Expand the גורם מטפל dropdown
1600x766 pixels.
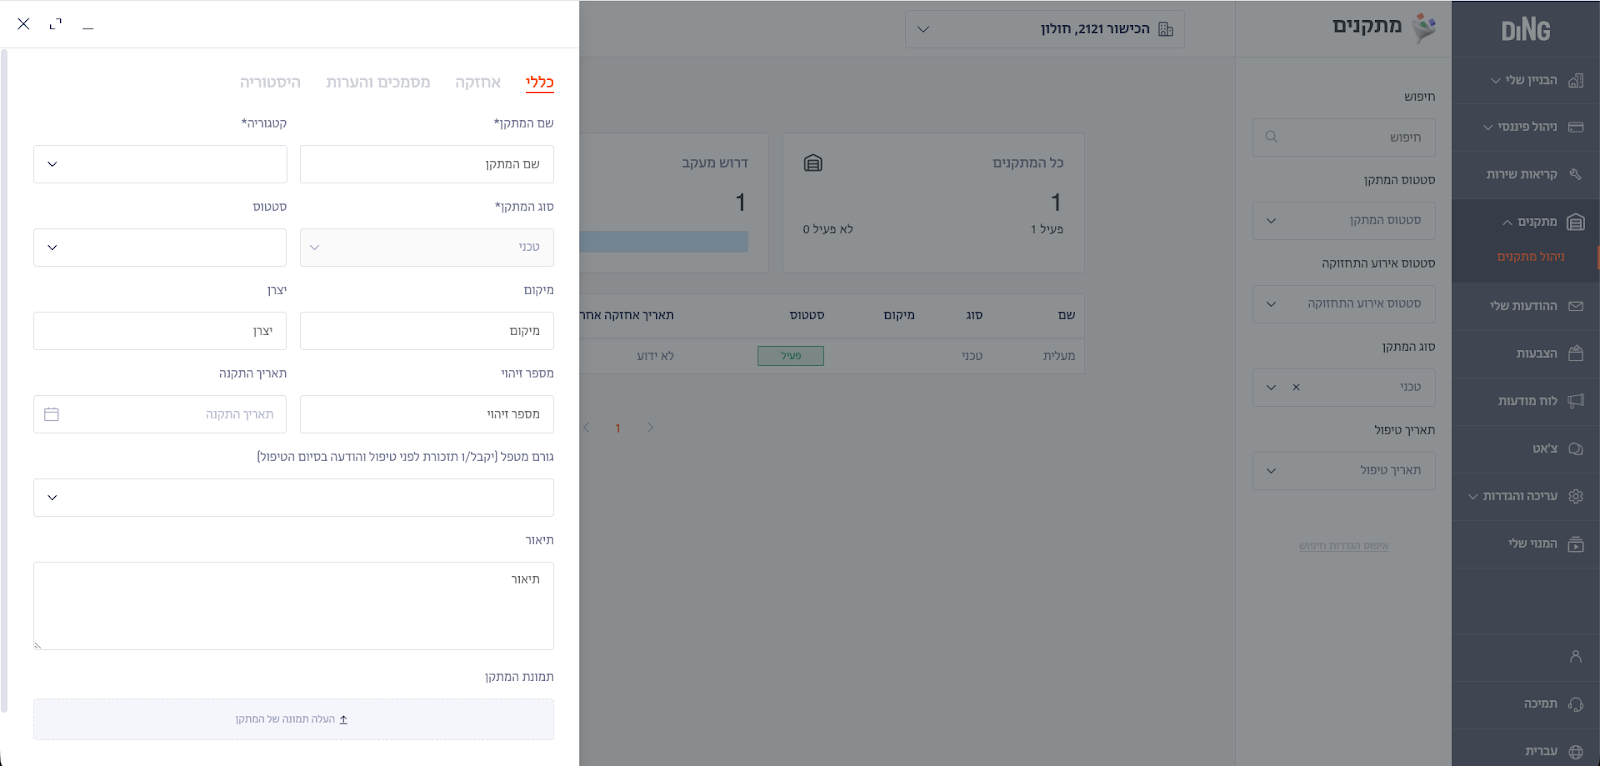293,497
